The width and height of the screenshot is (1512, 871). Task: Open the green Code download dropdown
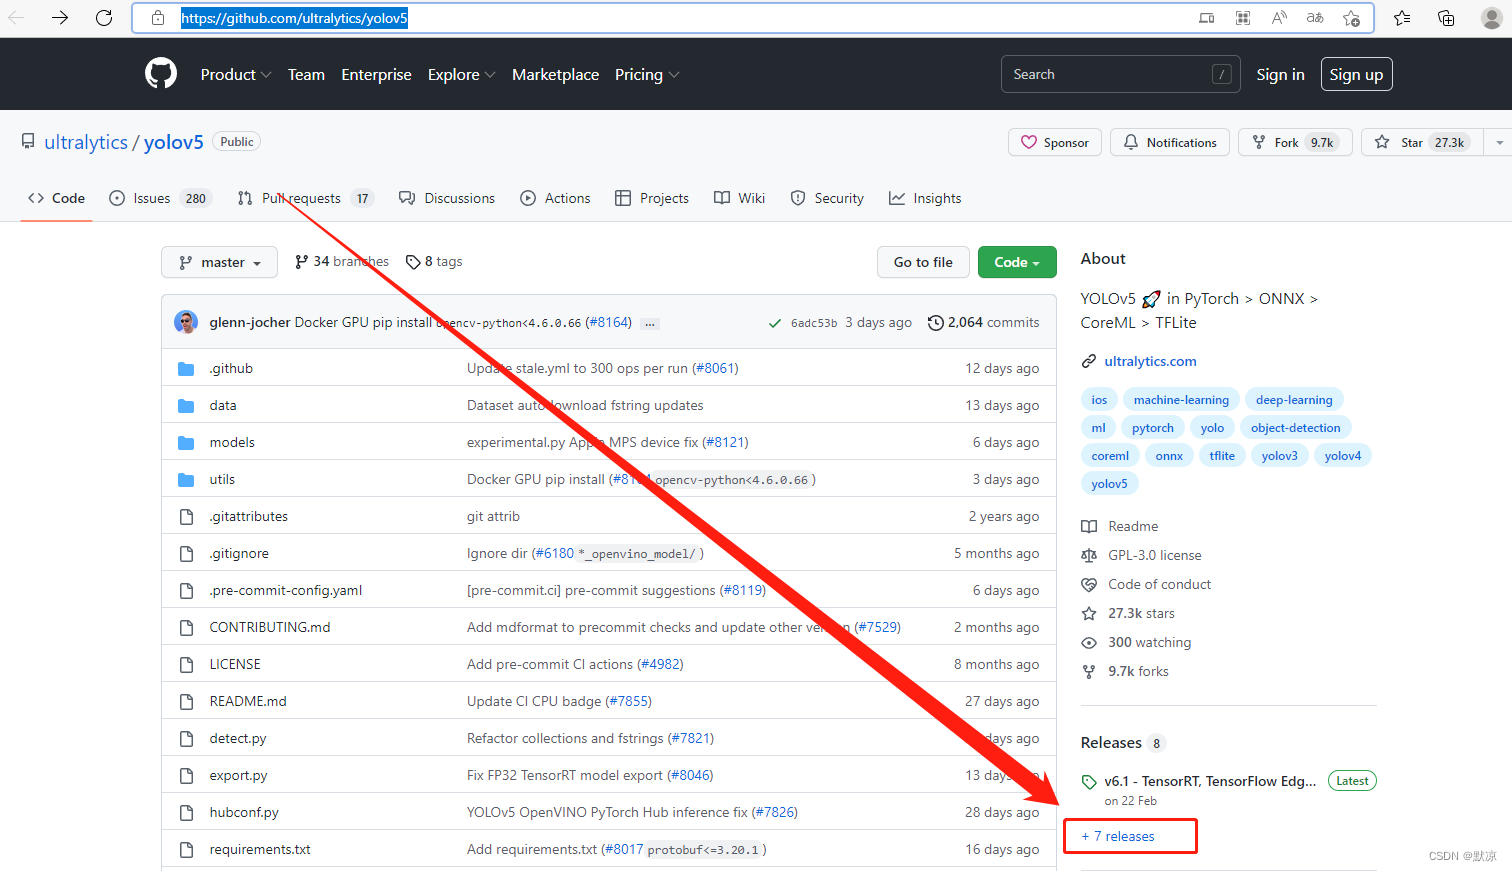pos(1017,262)
